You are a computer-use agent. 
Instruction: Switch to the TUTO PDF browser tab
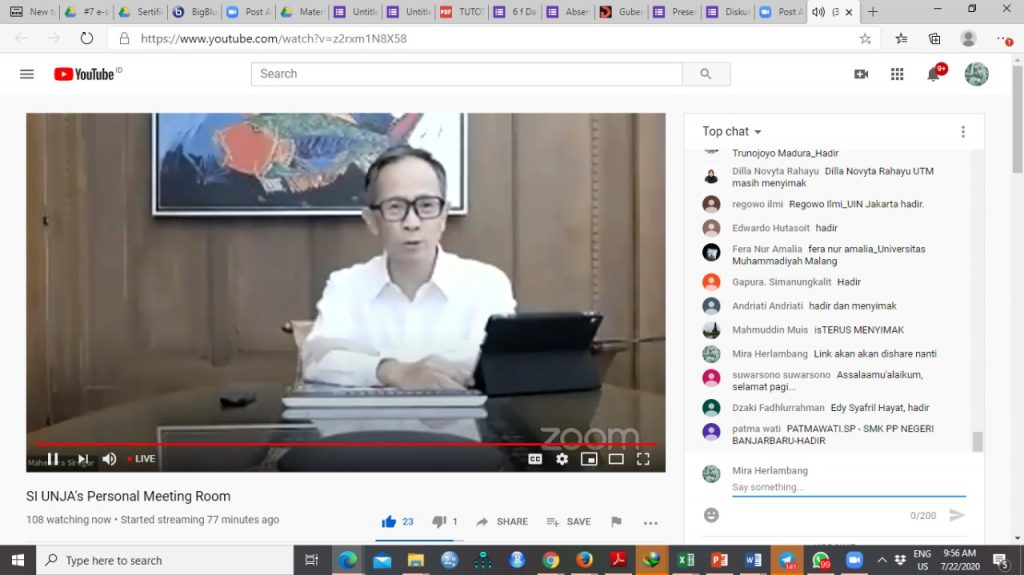point(462,12)
